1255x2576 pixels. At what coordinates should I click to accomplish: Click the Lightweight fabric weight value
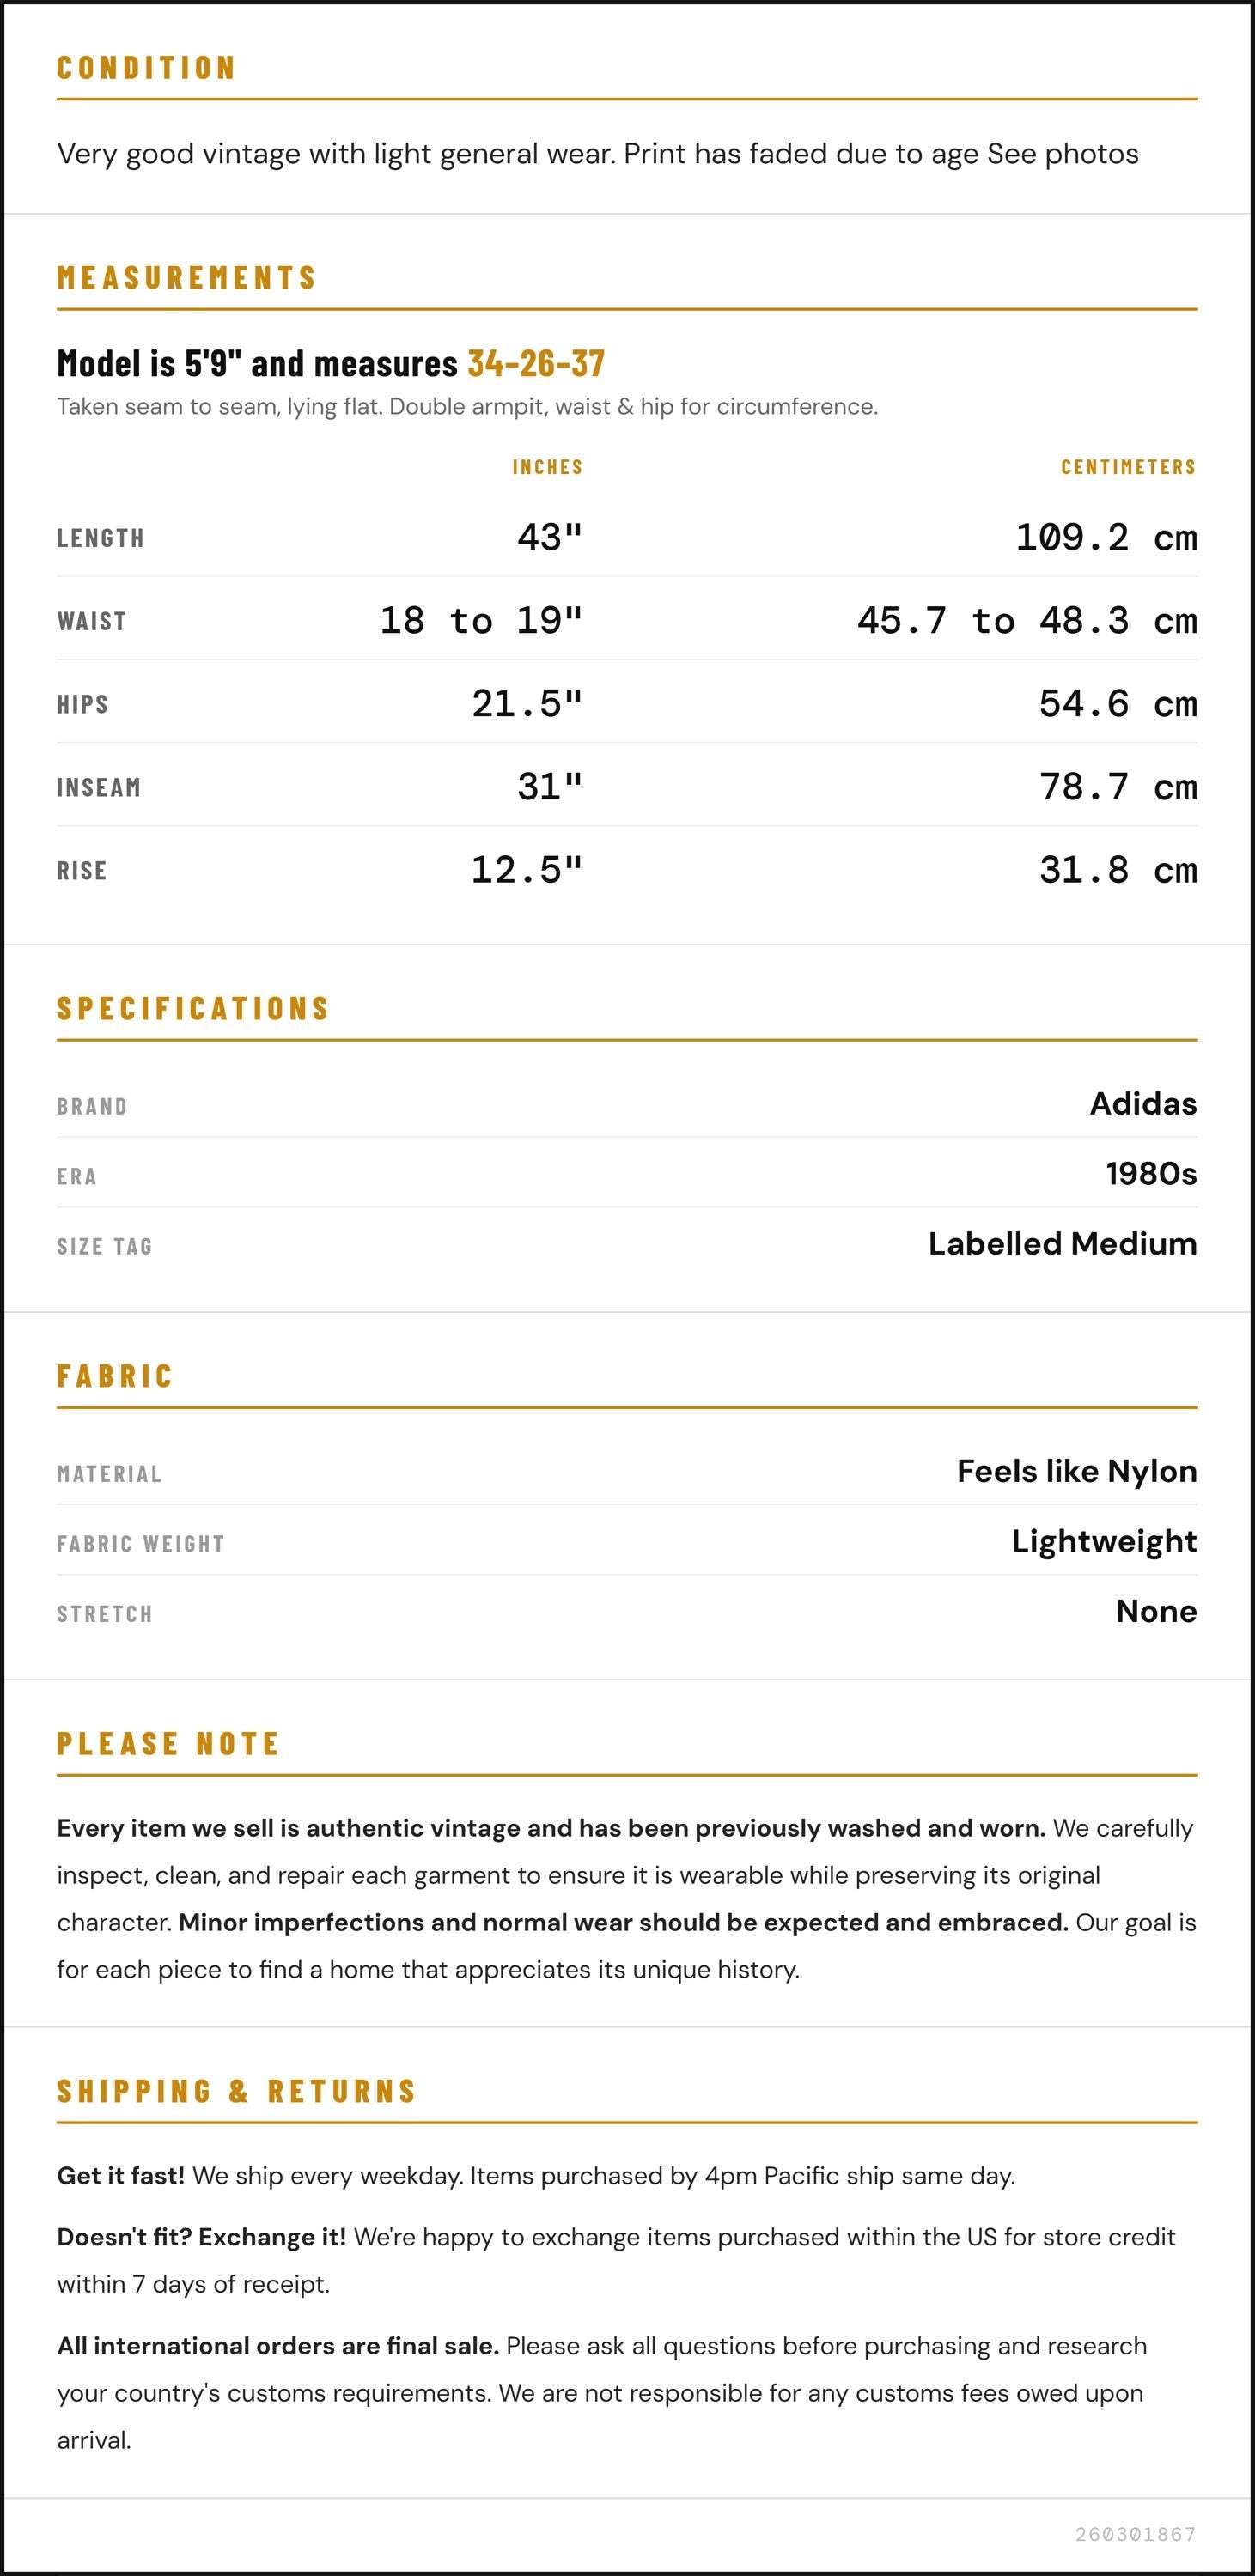[1104, 1541]
